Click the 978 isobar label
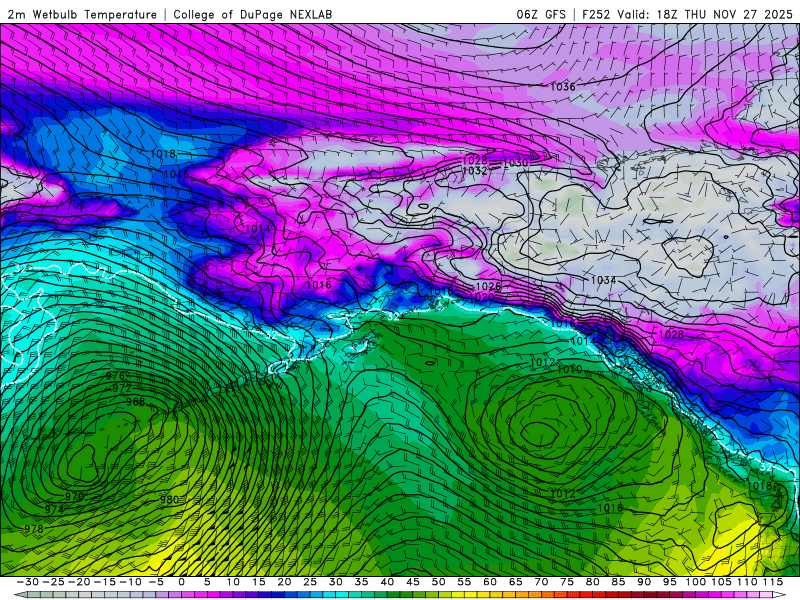 coord(34,529)
